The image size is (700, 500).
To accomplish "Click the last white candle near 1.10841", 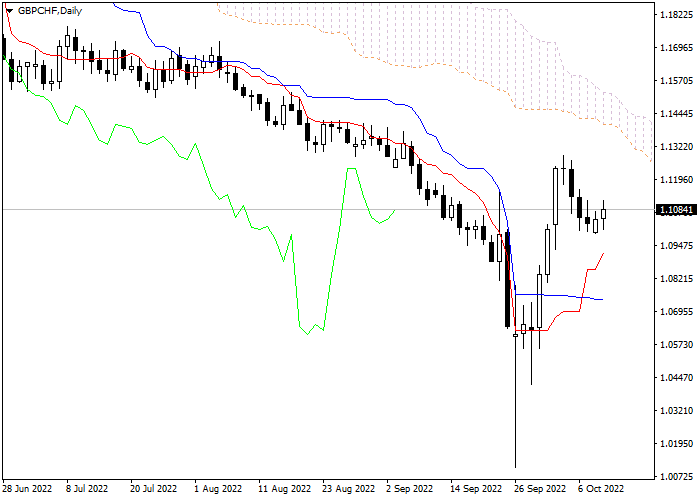I will click(604, 214).
